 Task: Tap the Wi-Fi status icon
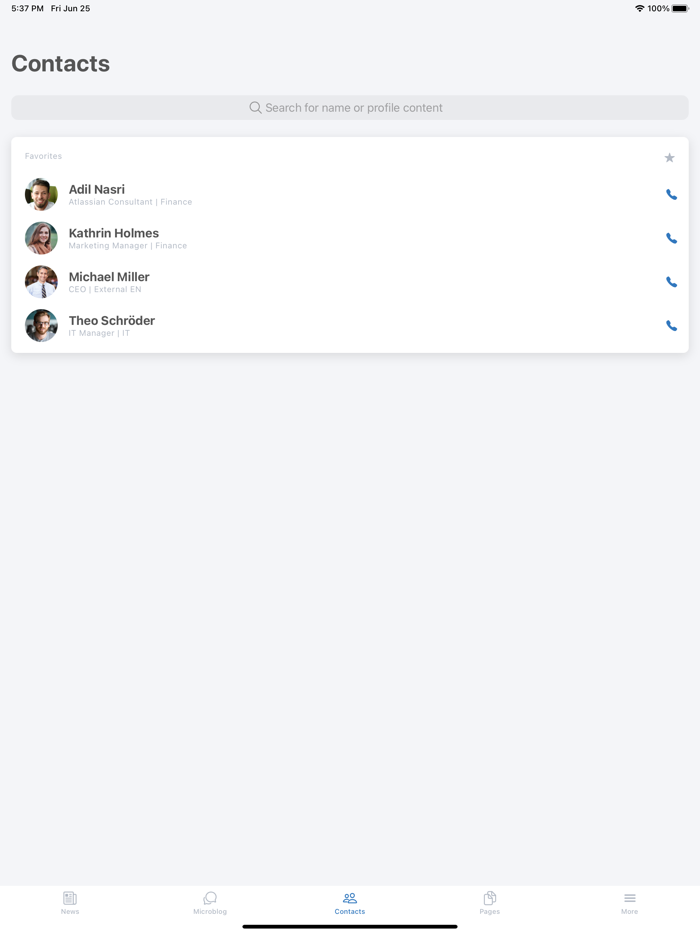pos(640,8)
